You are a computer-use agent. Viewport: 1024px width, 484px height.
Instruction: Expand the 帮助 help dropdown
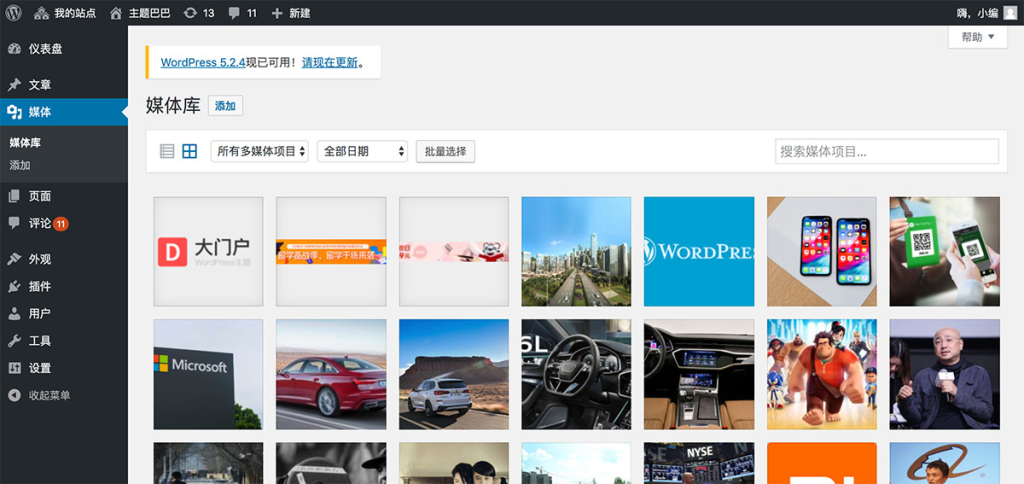point(978,37)
